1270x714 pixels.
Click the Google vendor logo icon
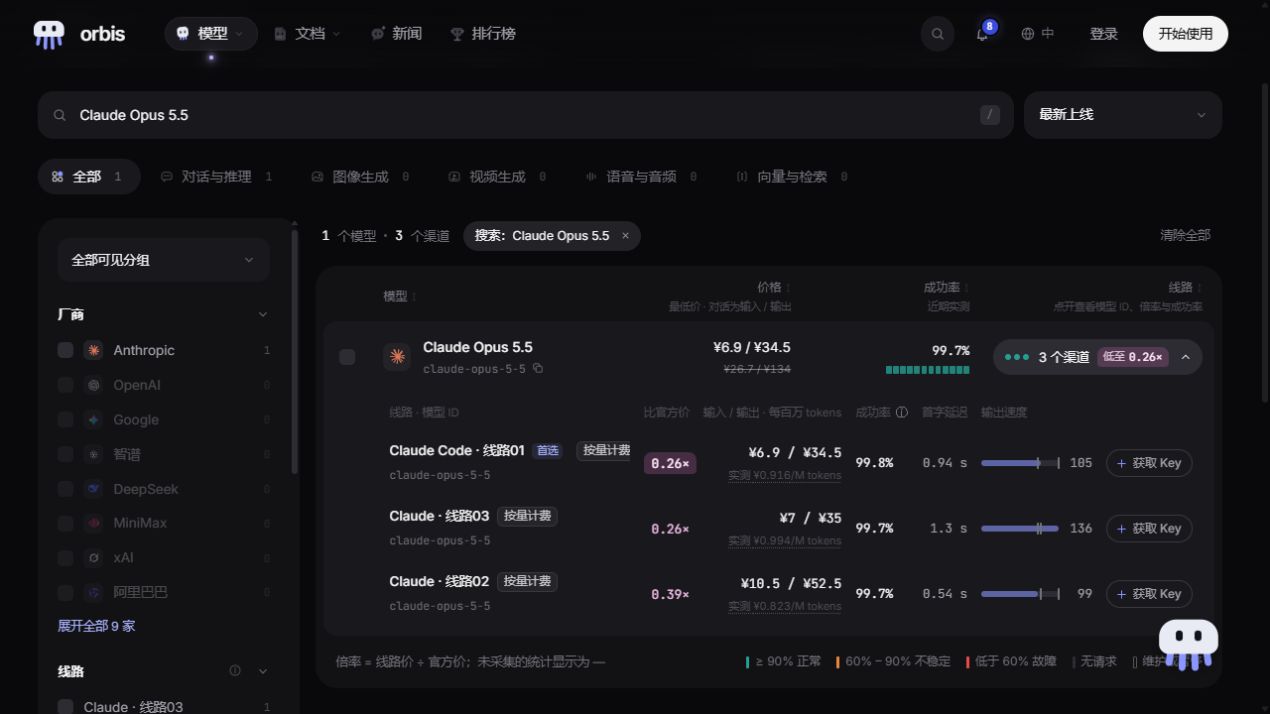[93, 420]
